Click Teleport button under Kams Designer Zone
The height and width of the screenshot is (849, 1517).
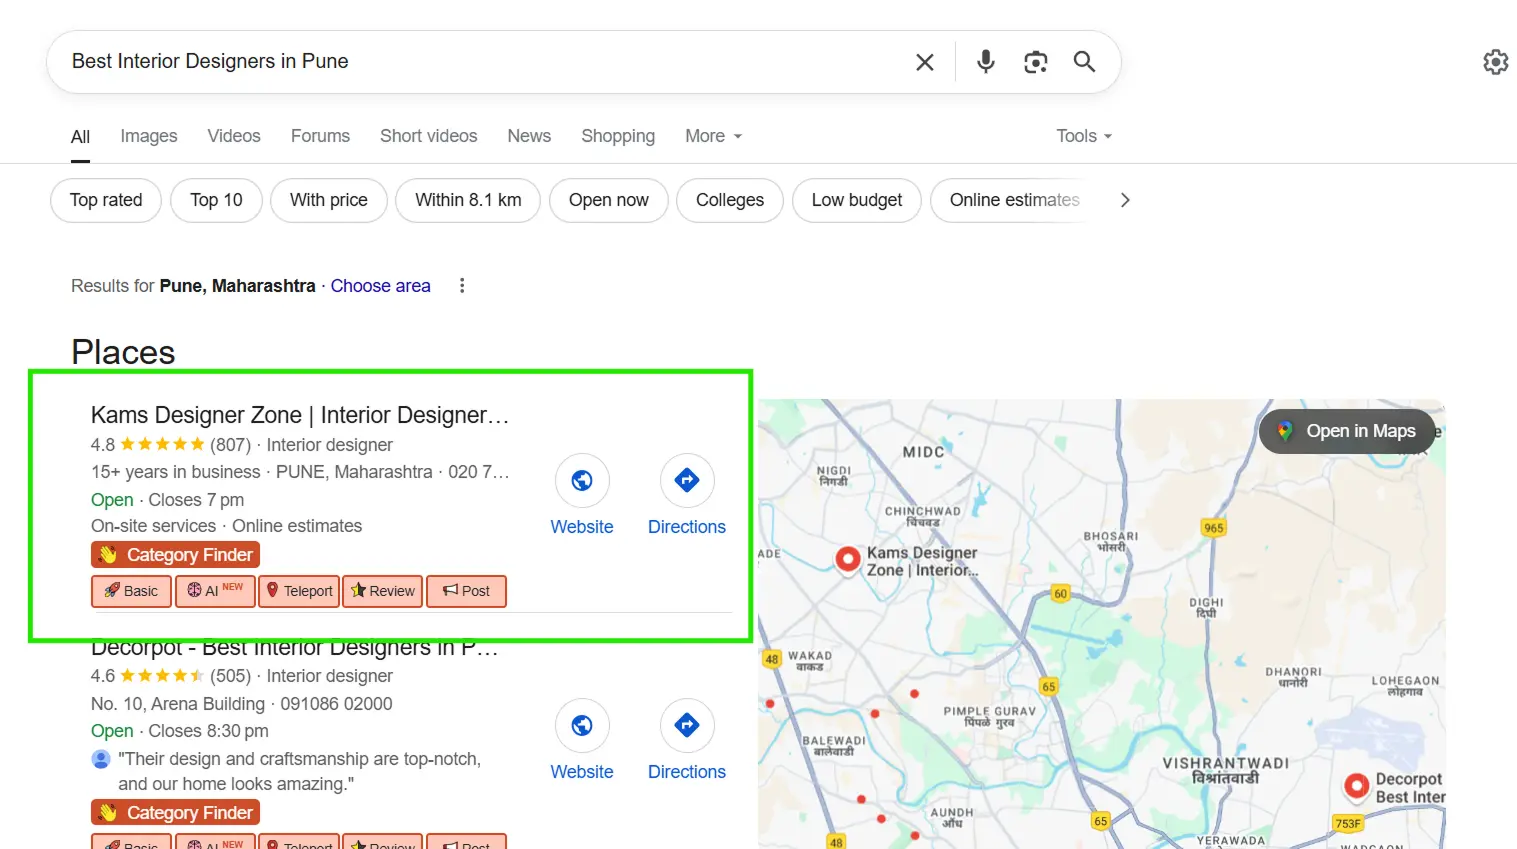[x=299, y=591]
